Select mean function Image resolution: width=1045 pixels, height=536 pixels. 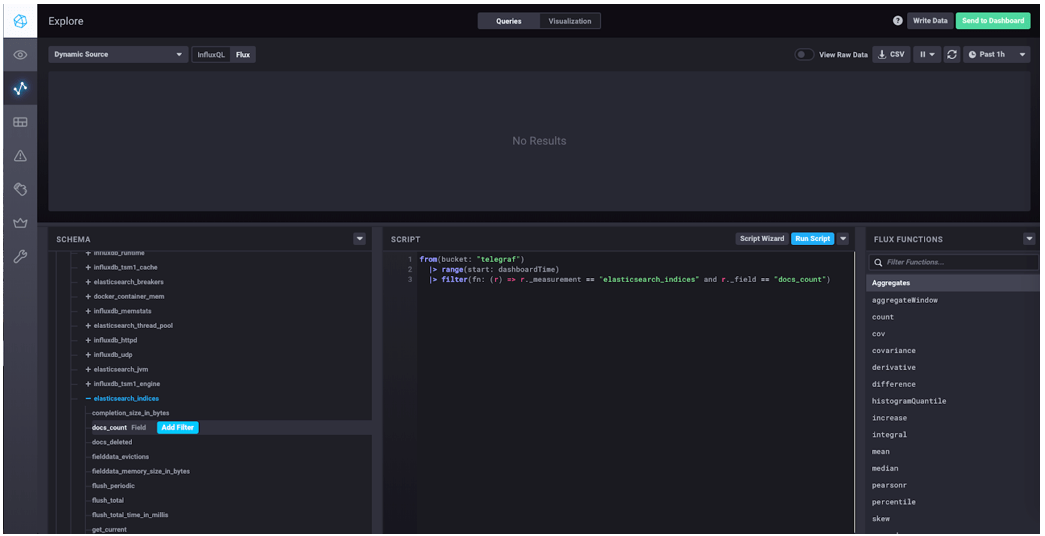tap(880, 451)
